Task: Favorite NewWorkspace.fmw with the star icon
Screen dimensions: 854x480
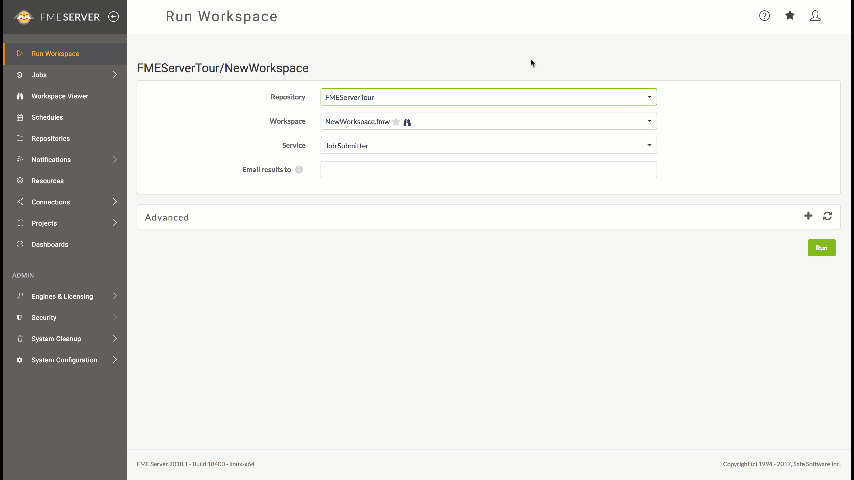Action: (x=396, y=121)
